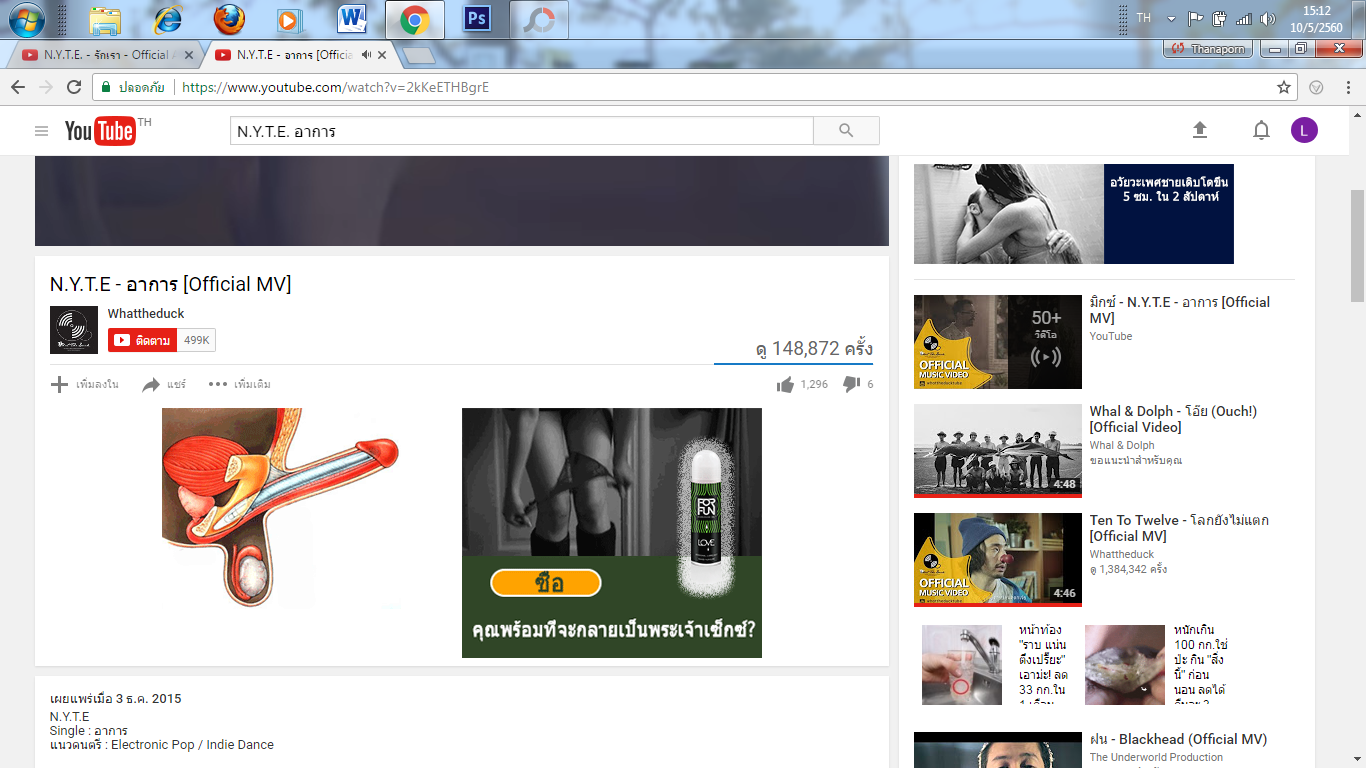Select the N.Y.T.E - อาการ tab
The image size is (1366, 768).
(294, 55)
